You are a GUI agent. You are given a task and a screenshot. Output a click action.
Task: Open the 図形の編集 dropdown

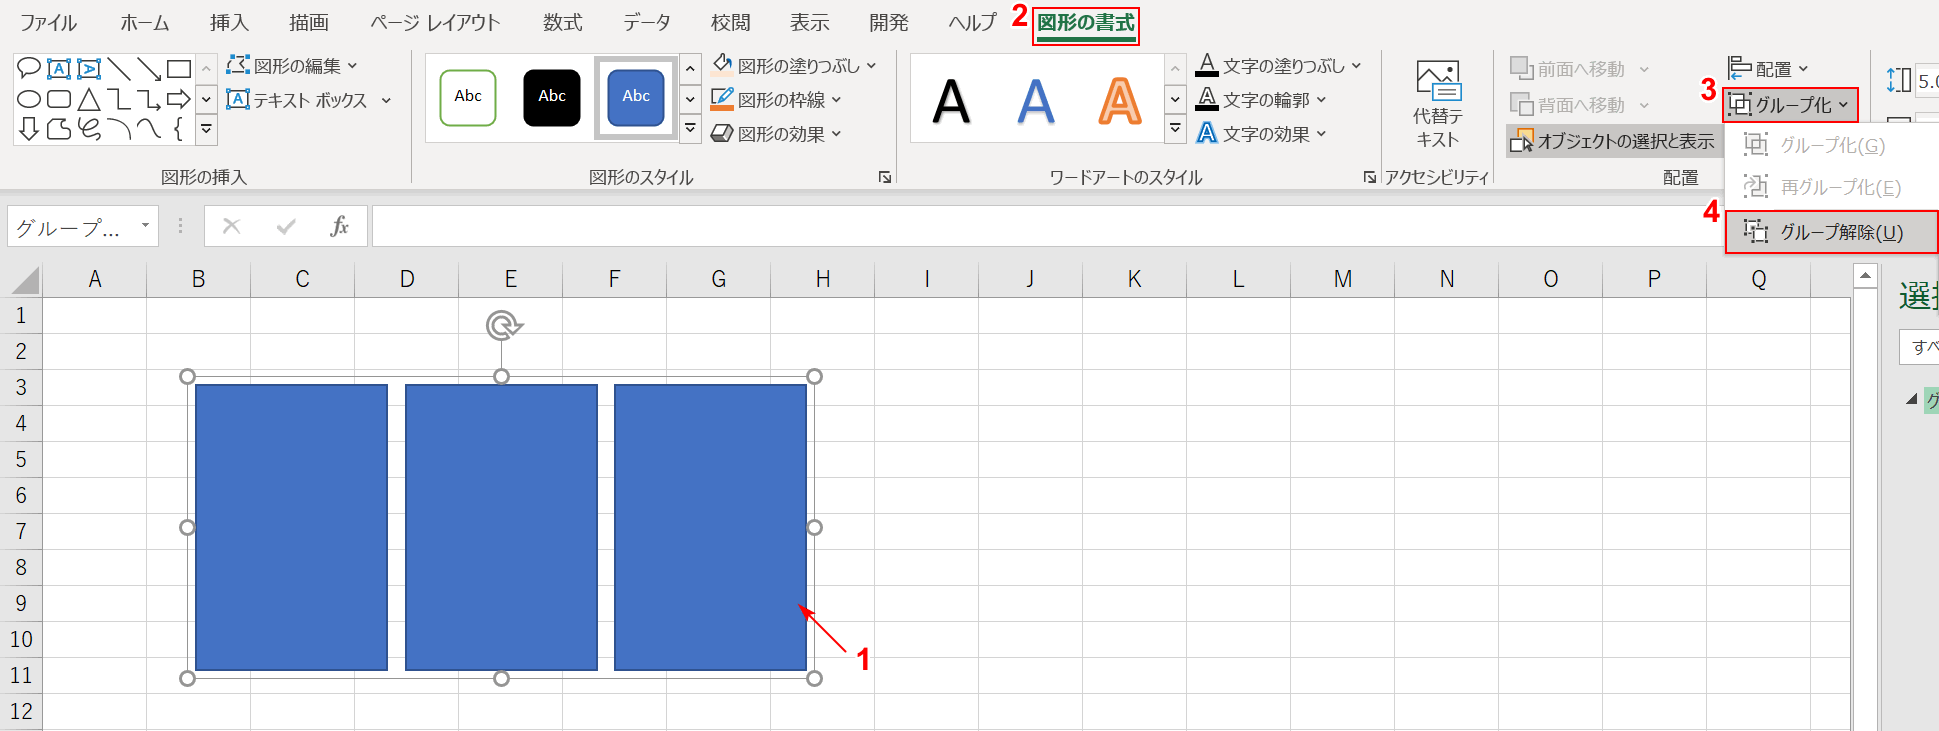pyautogui.click(x=292, y=66)
